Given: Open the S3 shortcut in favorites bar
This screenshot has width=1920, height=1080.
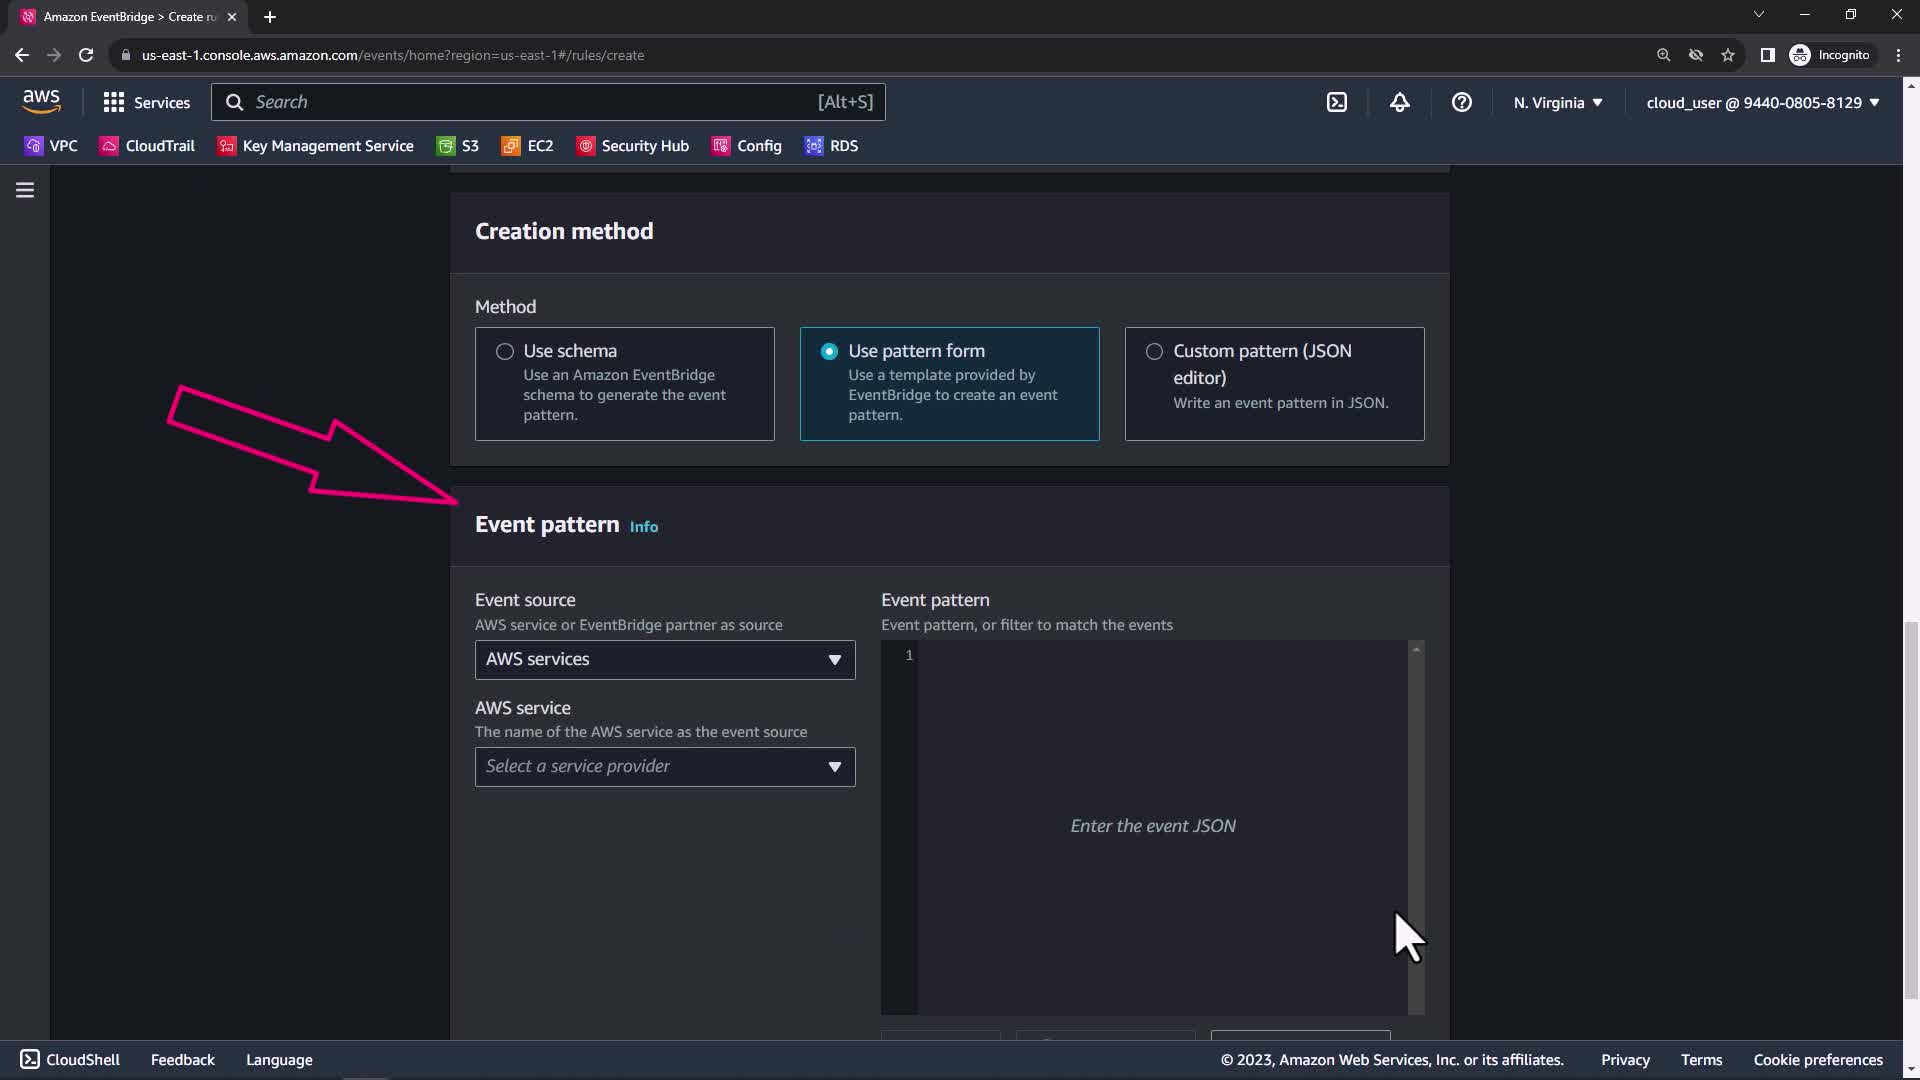Looking at the screenshot, I should pos(458,146).
